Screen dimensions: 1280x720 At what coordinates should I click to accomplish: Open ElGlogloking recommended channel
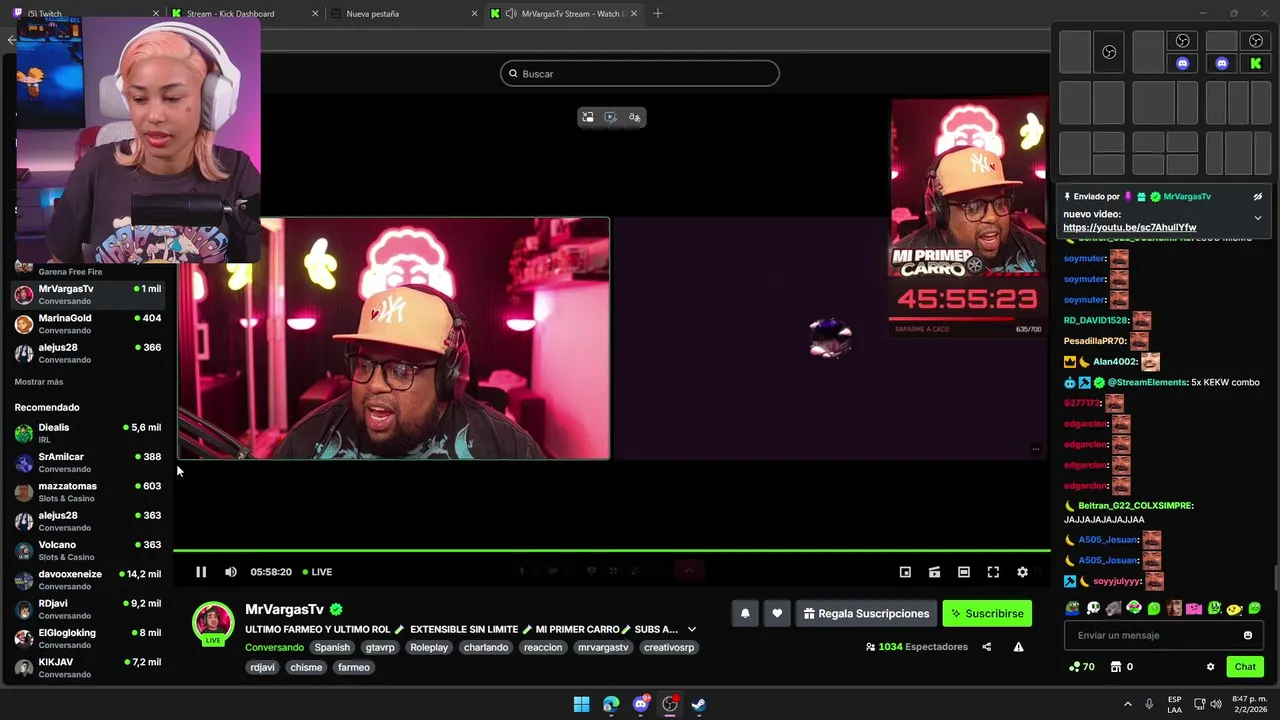[88, 639]
